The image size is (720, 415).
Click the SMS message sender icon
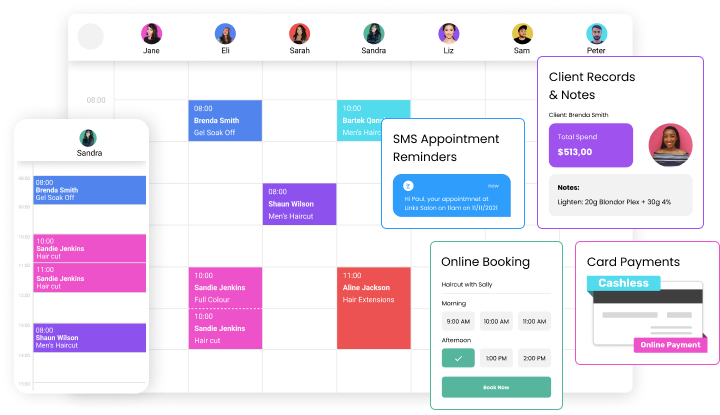tap(408, 185)
